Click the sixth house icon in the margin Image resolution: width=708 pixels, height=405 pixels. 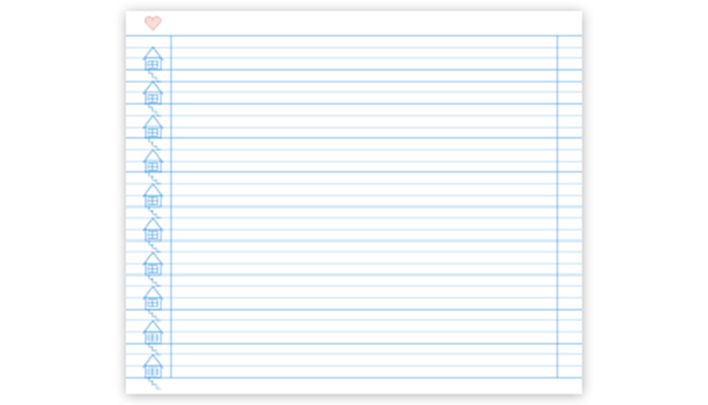pyautogui.click(x=153, y=229)
